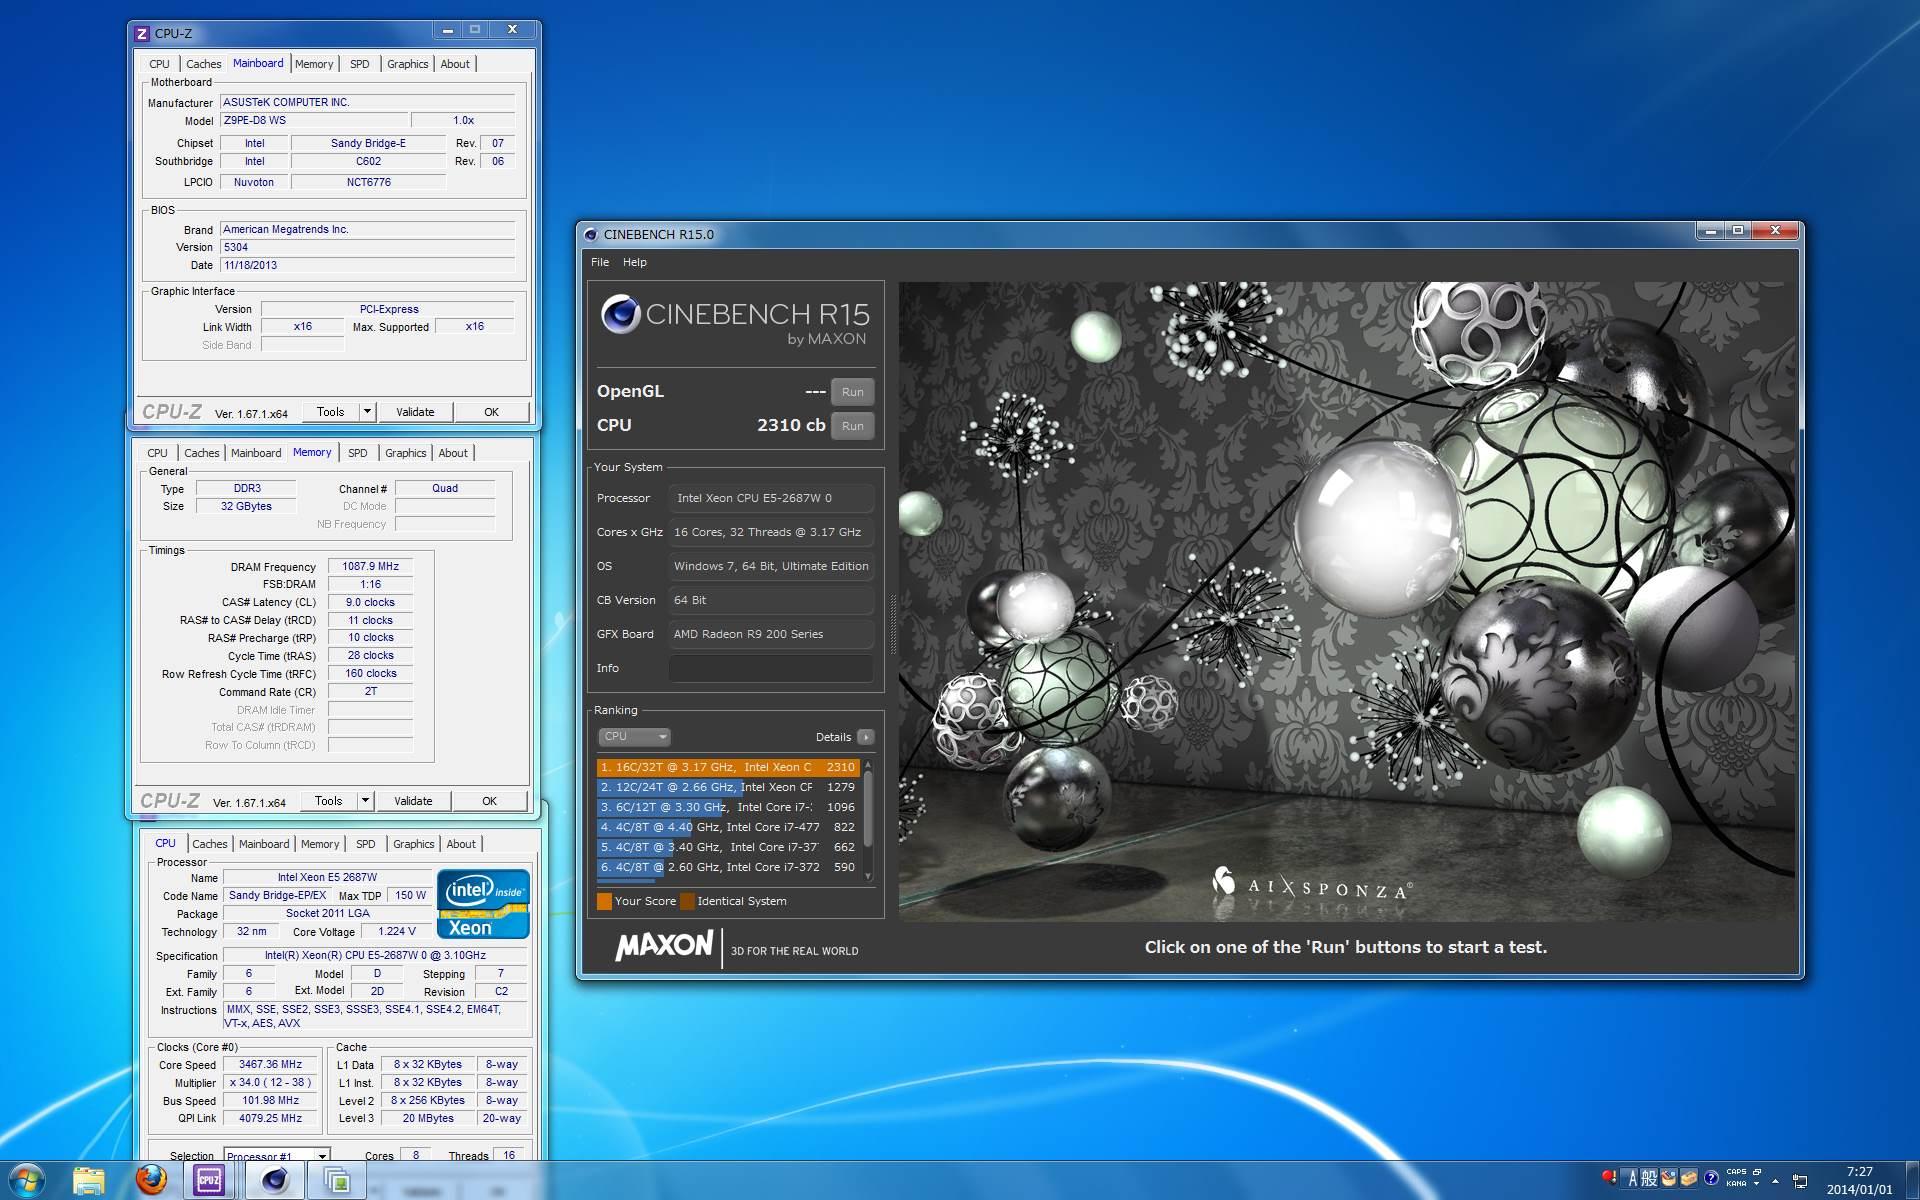Screen dimensions: 1920x1200
Task: Switch to SPD tab in top CPU-Z window
Action: point(360,64)
